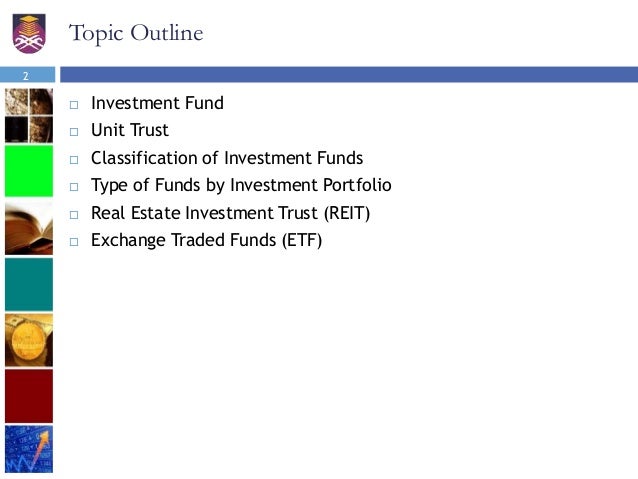The height and width of the screenshot is (479, 638).
Task: Click the teal color square
Action: point(29,284)
